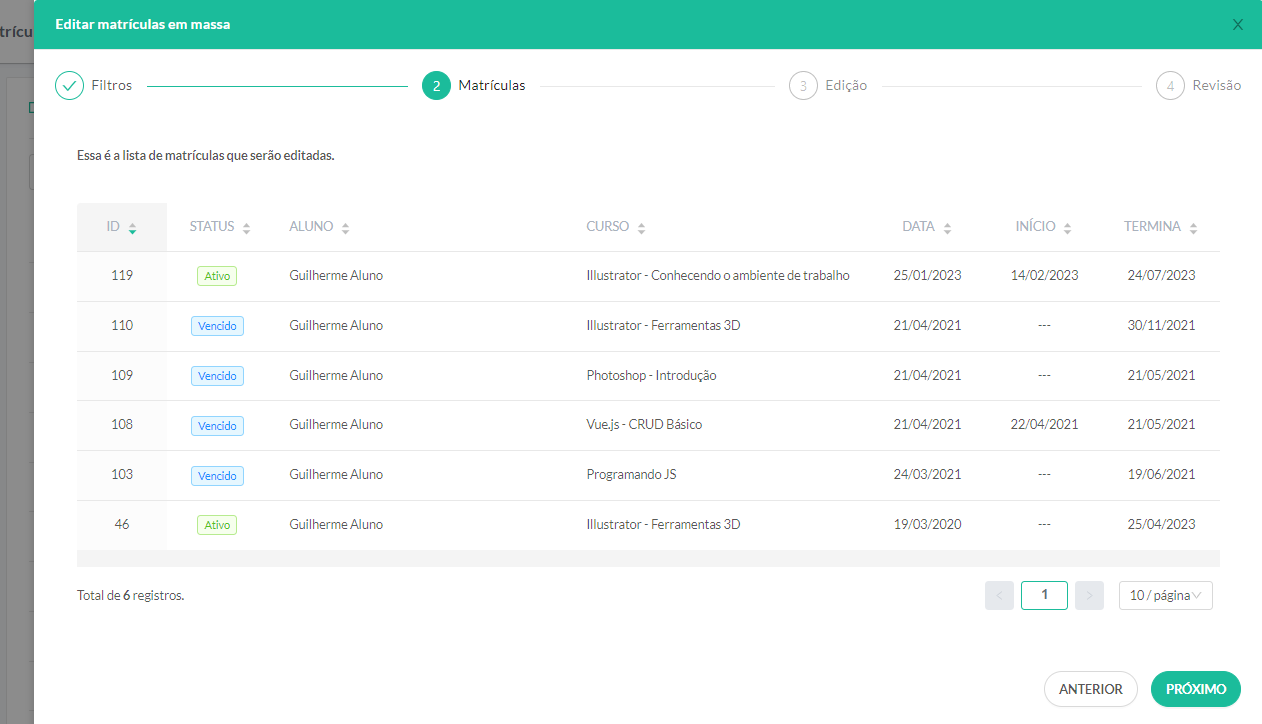The image size is (1262, 724).
Task: Click the Ativo badge in row 46
Action: pos(217,525)
